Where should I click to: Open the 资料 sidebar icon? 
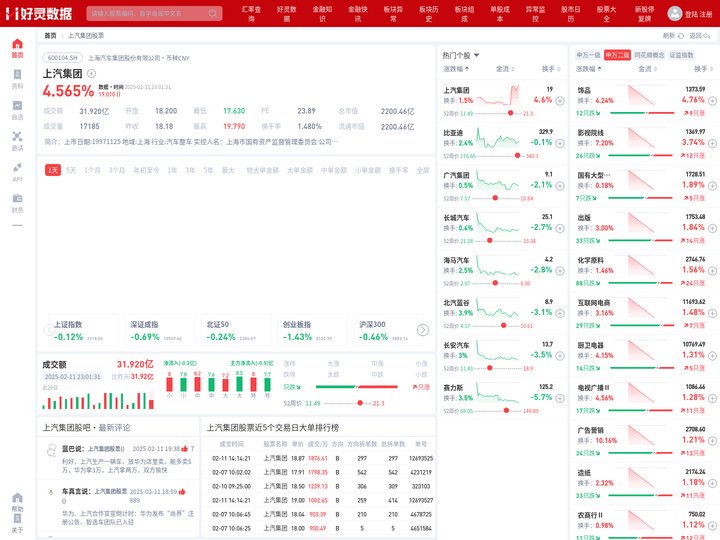coord(17,79)
